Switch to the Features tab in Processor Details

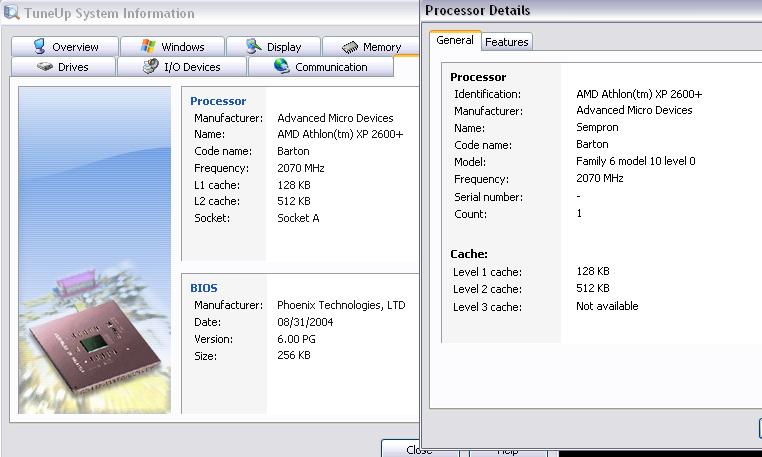pyautogui.click(x=507, y=42)
